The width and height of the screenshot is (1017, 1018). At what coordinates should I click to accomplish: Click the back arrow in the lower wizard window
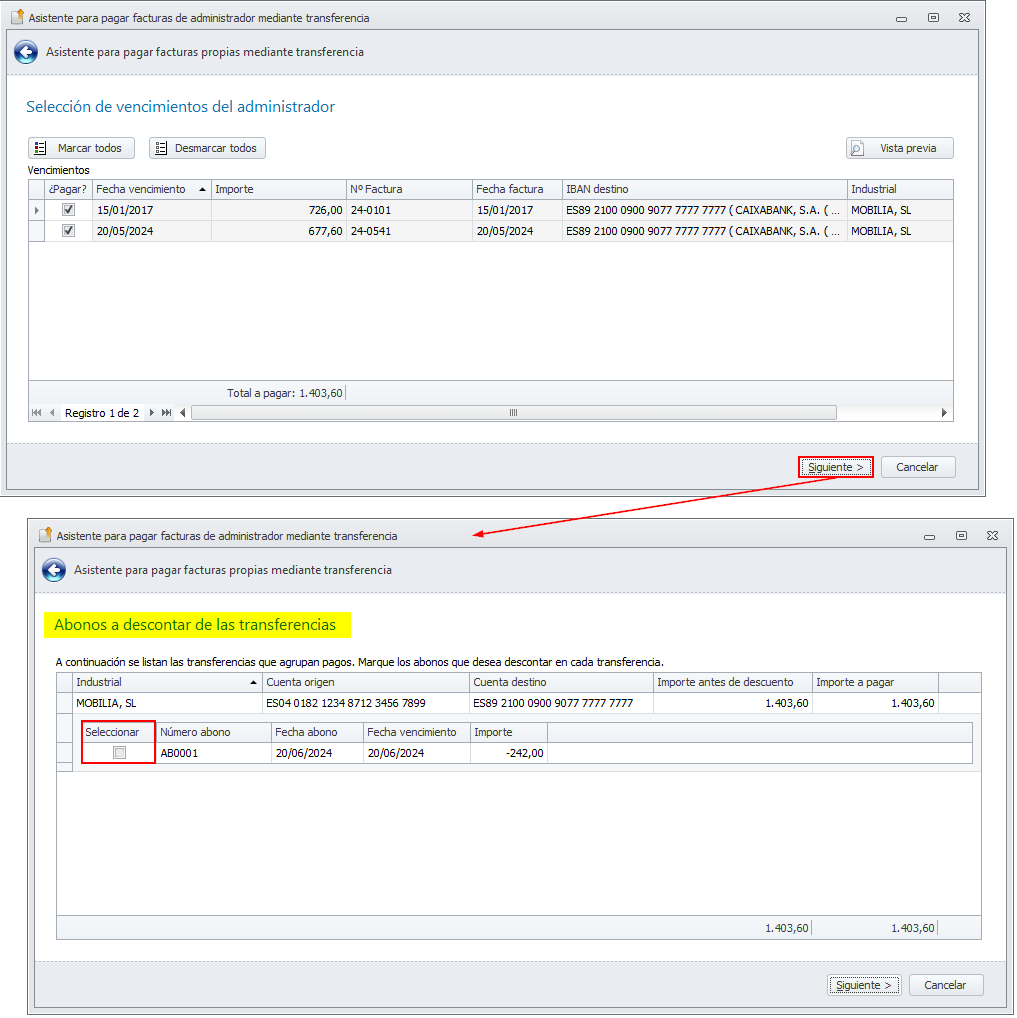click(54, 570)
